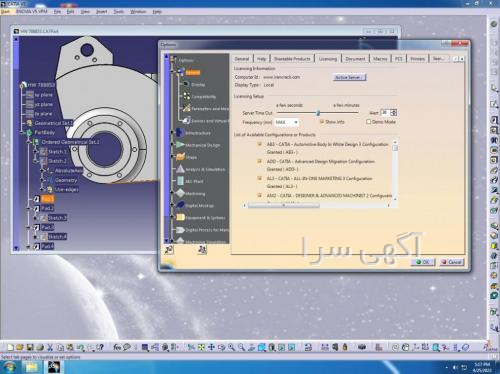Click the Shape category icon in Options tree
The width and height of the screenshot is (500, 374).
coord(180,157)
